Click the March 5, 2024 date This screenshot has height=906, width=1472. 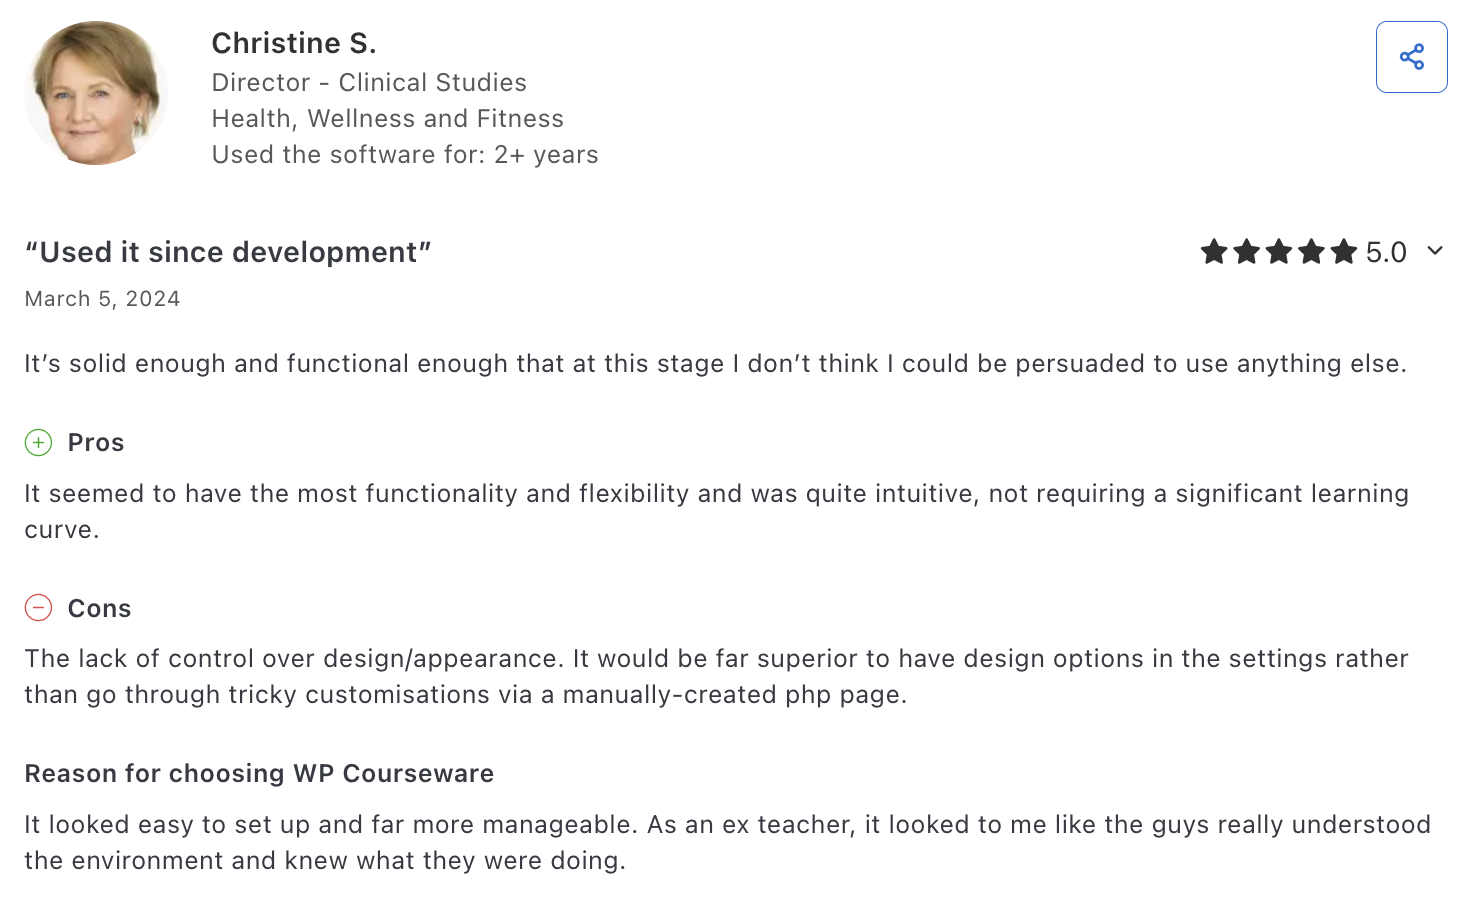(x=102, y=299)
